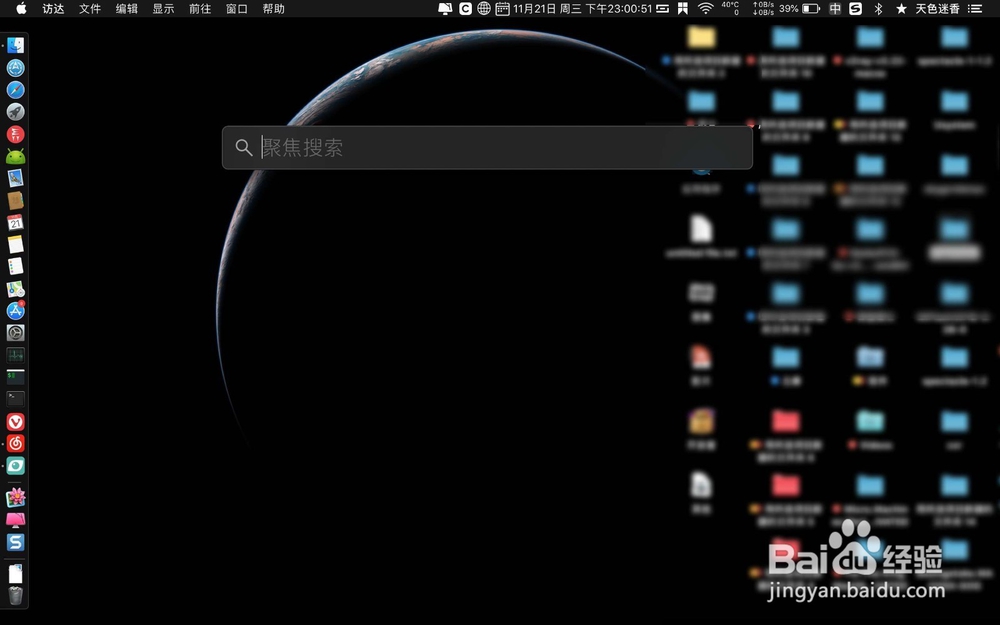This screenshot has width=1000, height=625.
Task: Click the Spotlight magnifying glass icon
Action: [x=244, y=148]
